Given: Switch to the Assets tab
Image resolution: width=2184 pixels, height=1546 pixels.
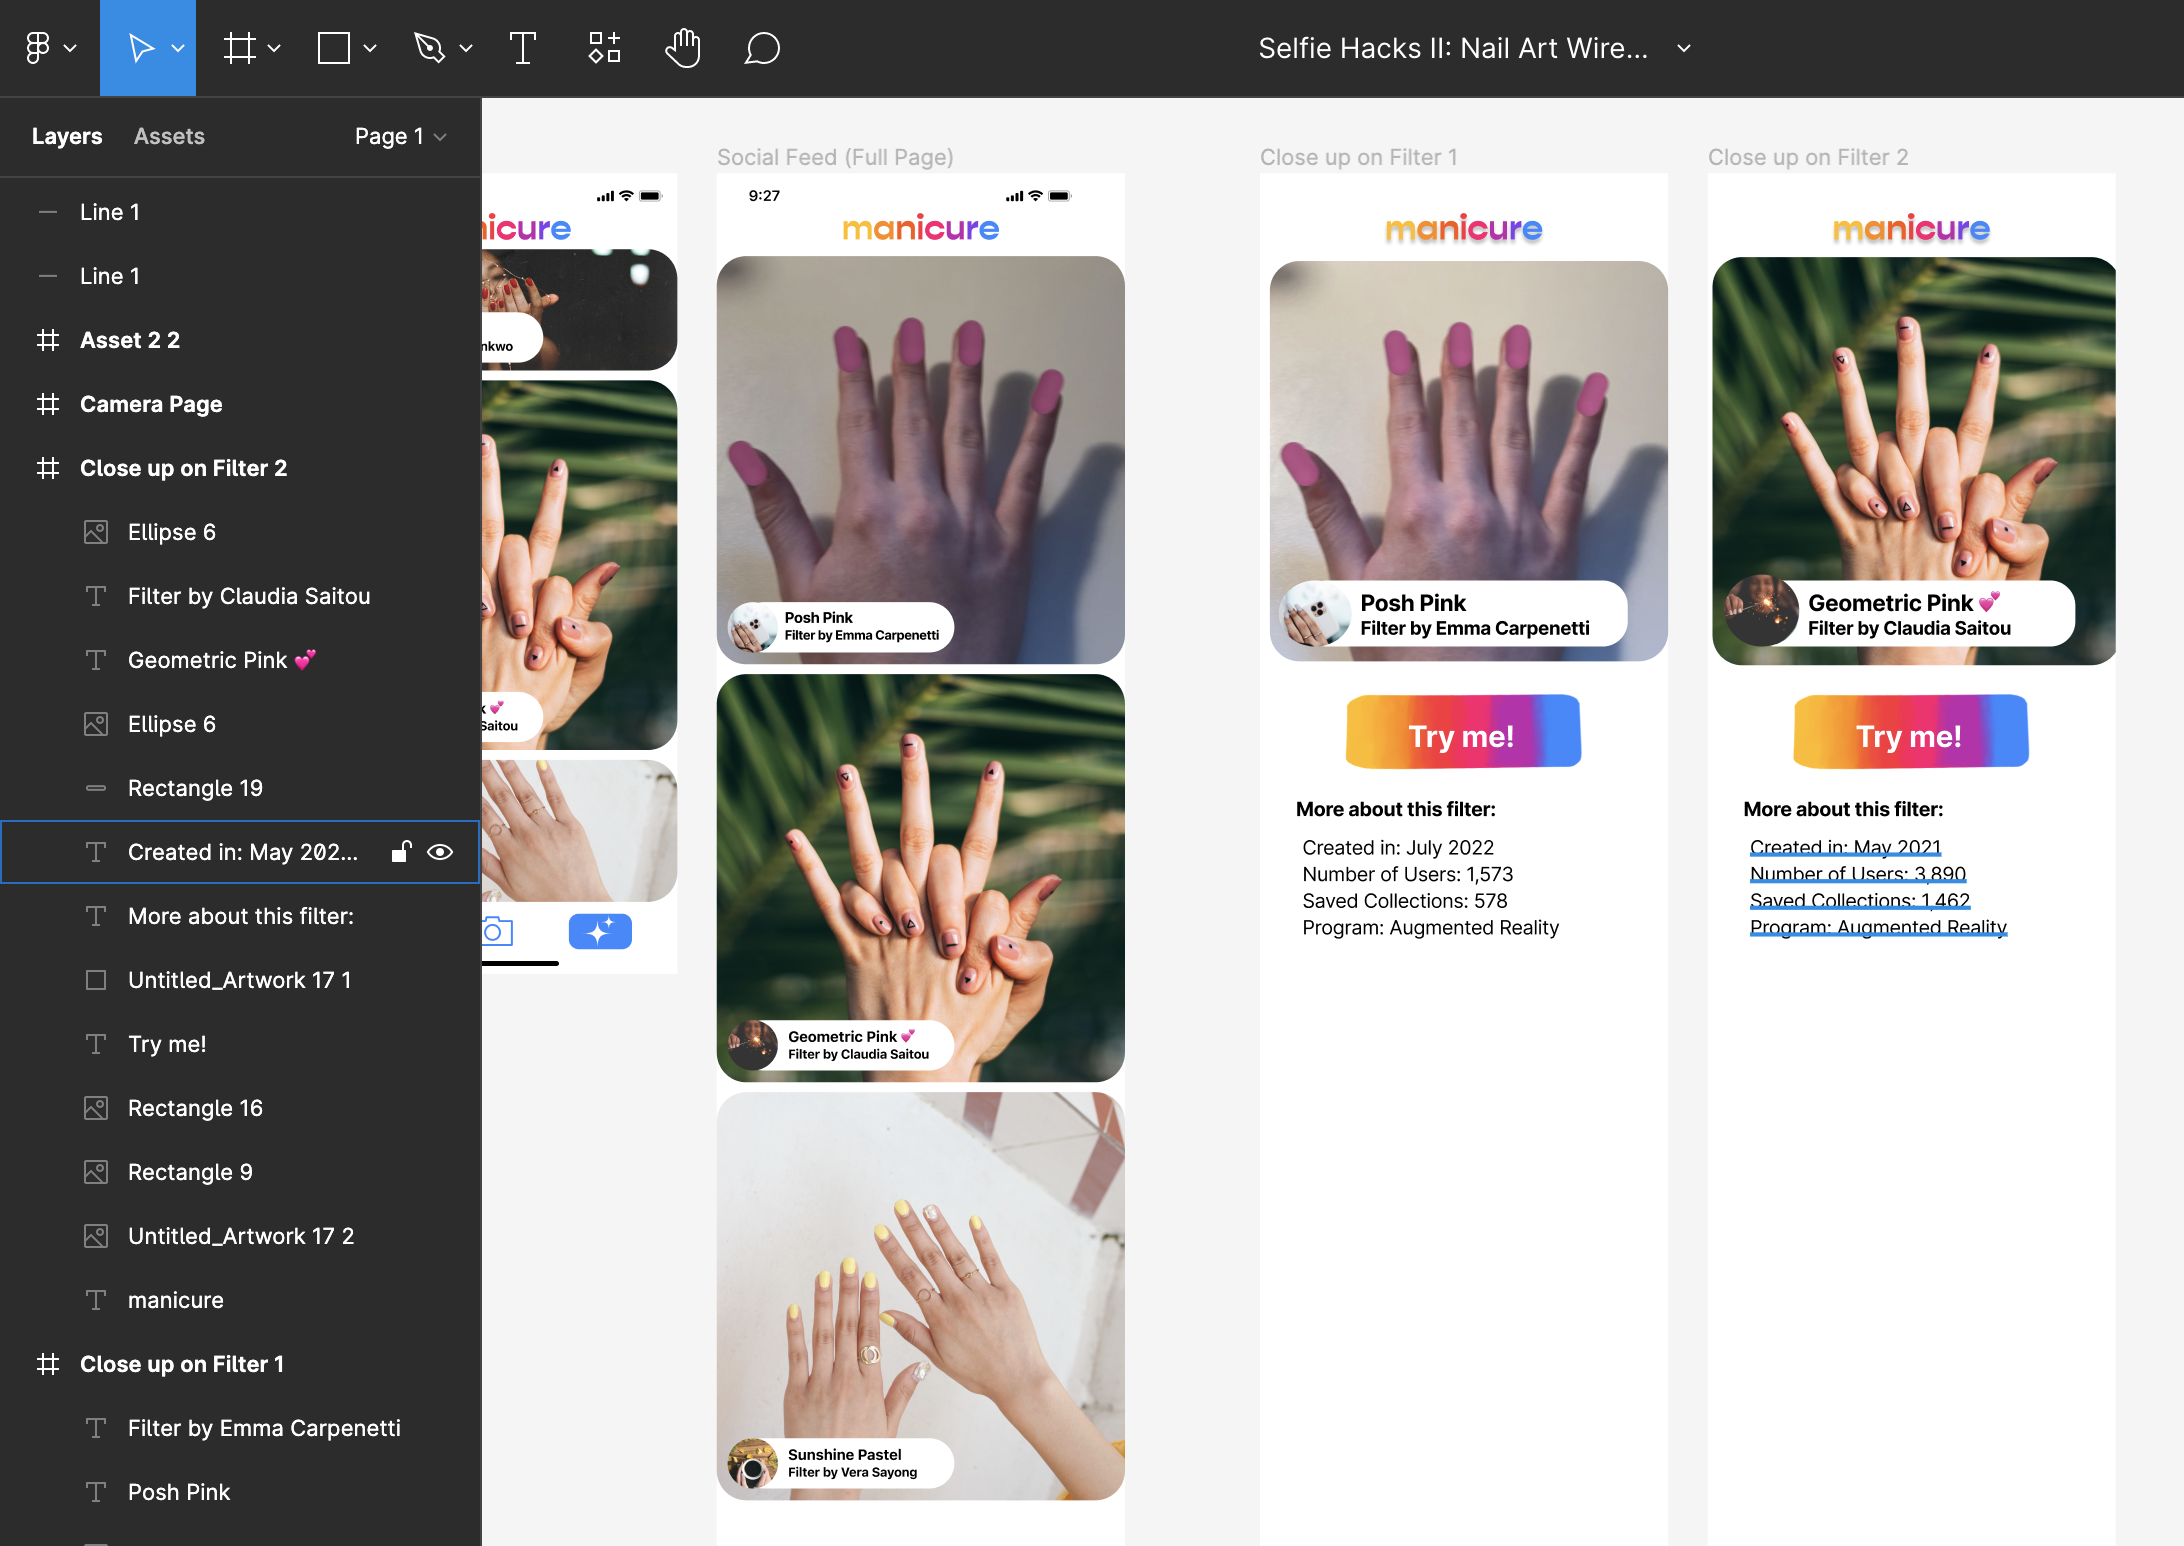Looking at the screenshot, I should click(169, 136).
